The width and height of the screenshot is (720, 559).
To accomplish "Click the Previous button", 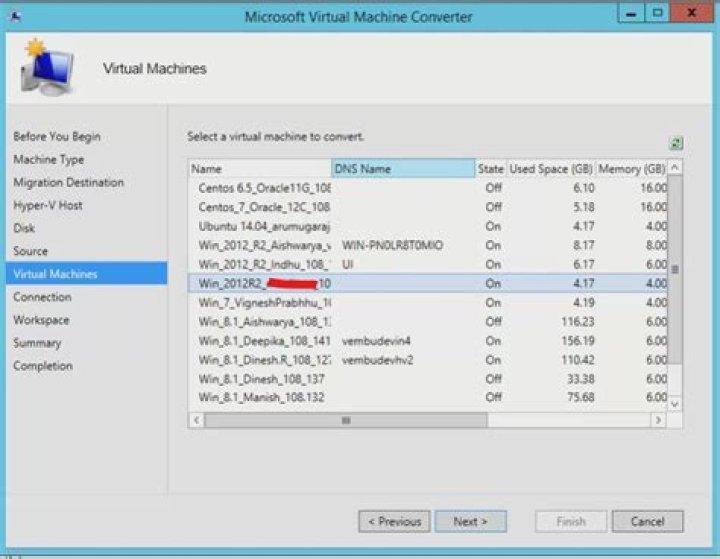I will [394, 521].
